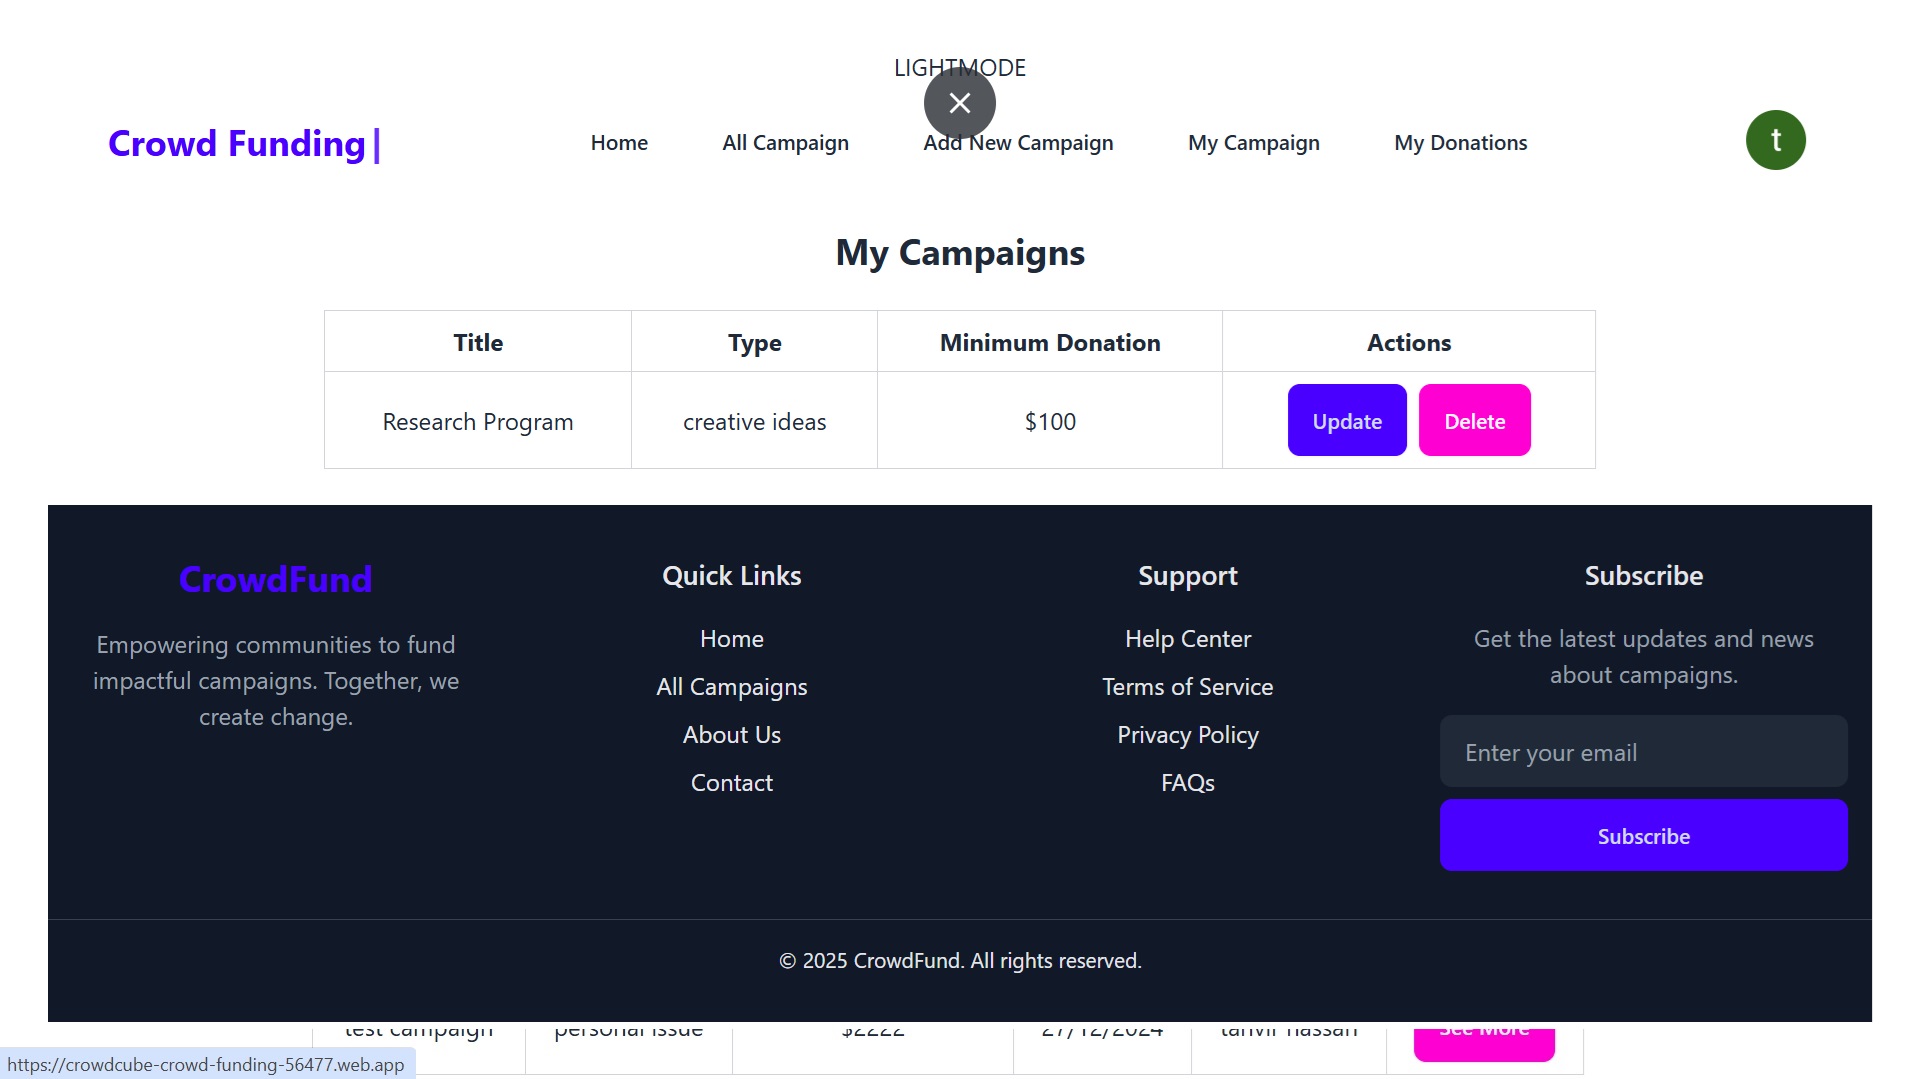
Task: Open footer All Campaigns link
Action: (731, 687)
